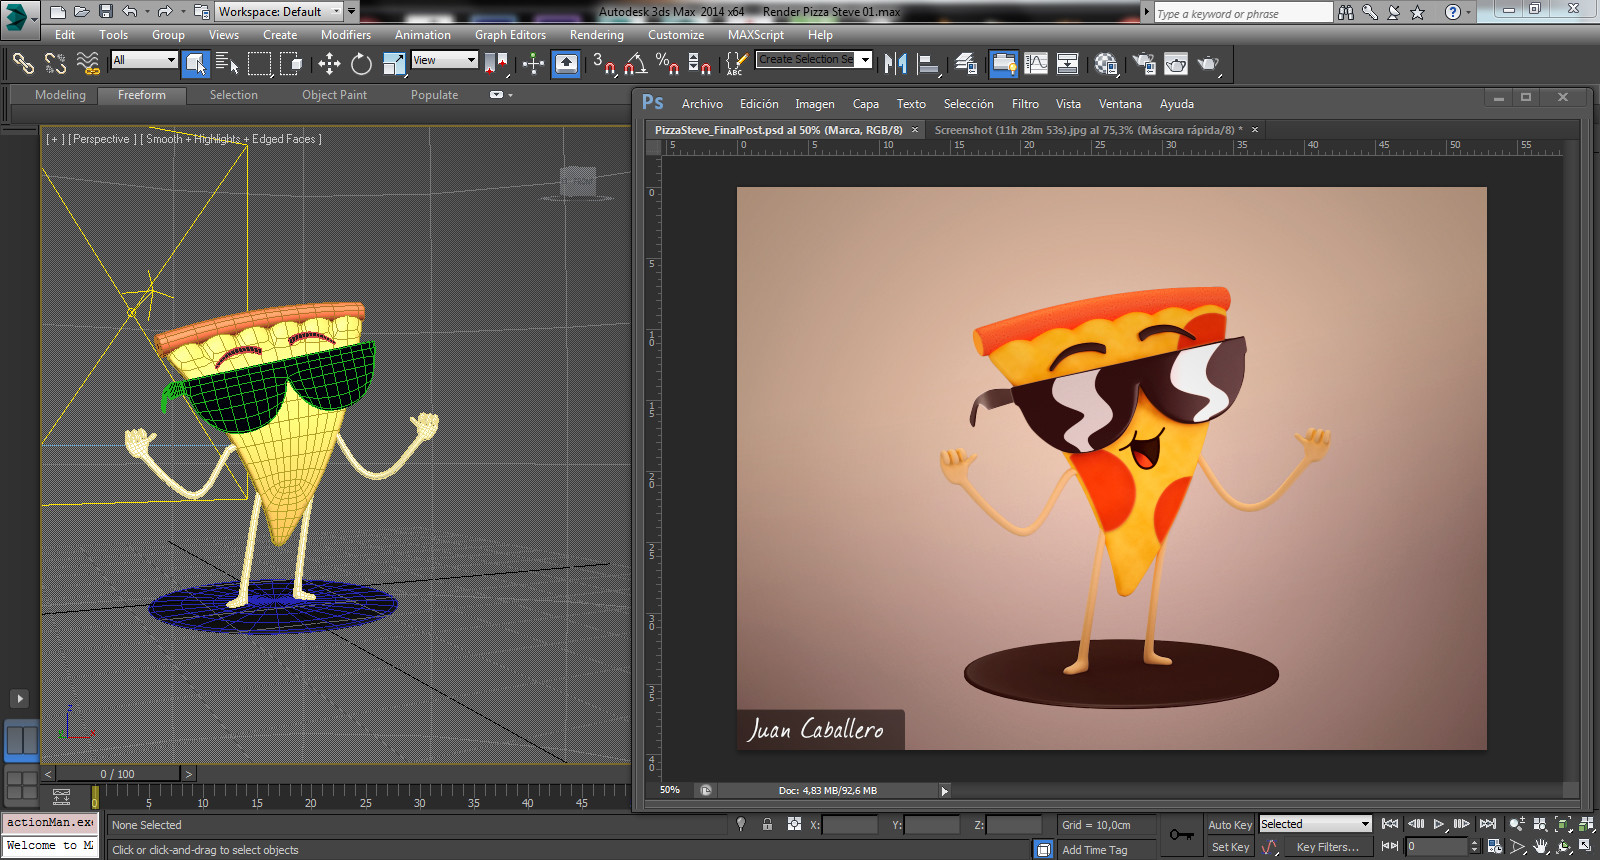Image resolution: width=1600 pixels, height=860 pixels.
Task: Open Select by Name list icon
Action: coord(227,64)
